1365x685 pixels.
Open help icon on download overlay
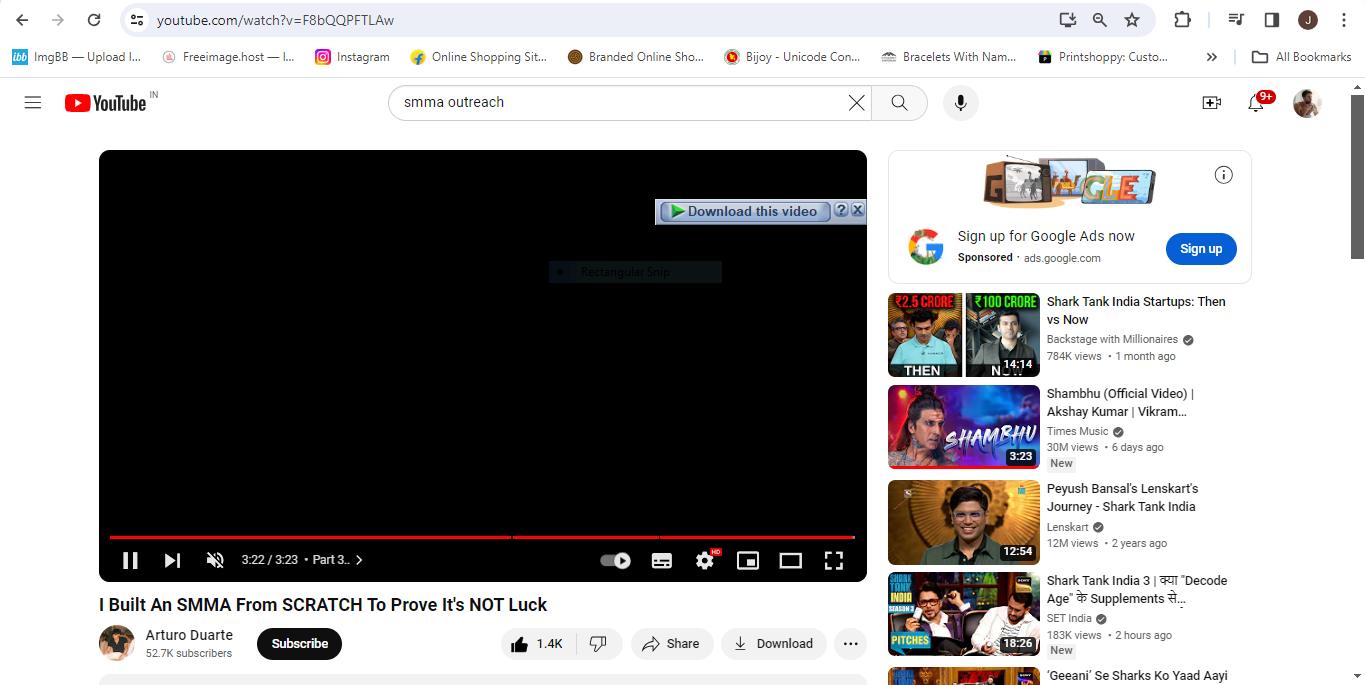coord(841,210)
